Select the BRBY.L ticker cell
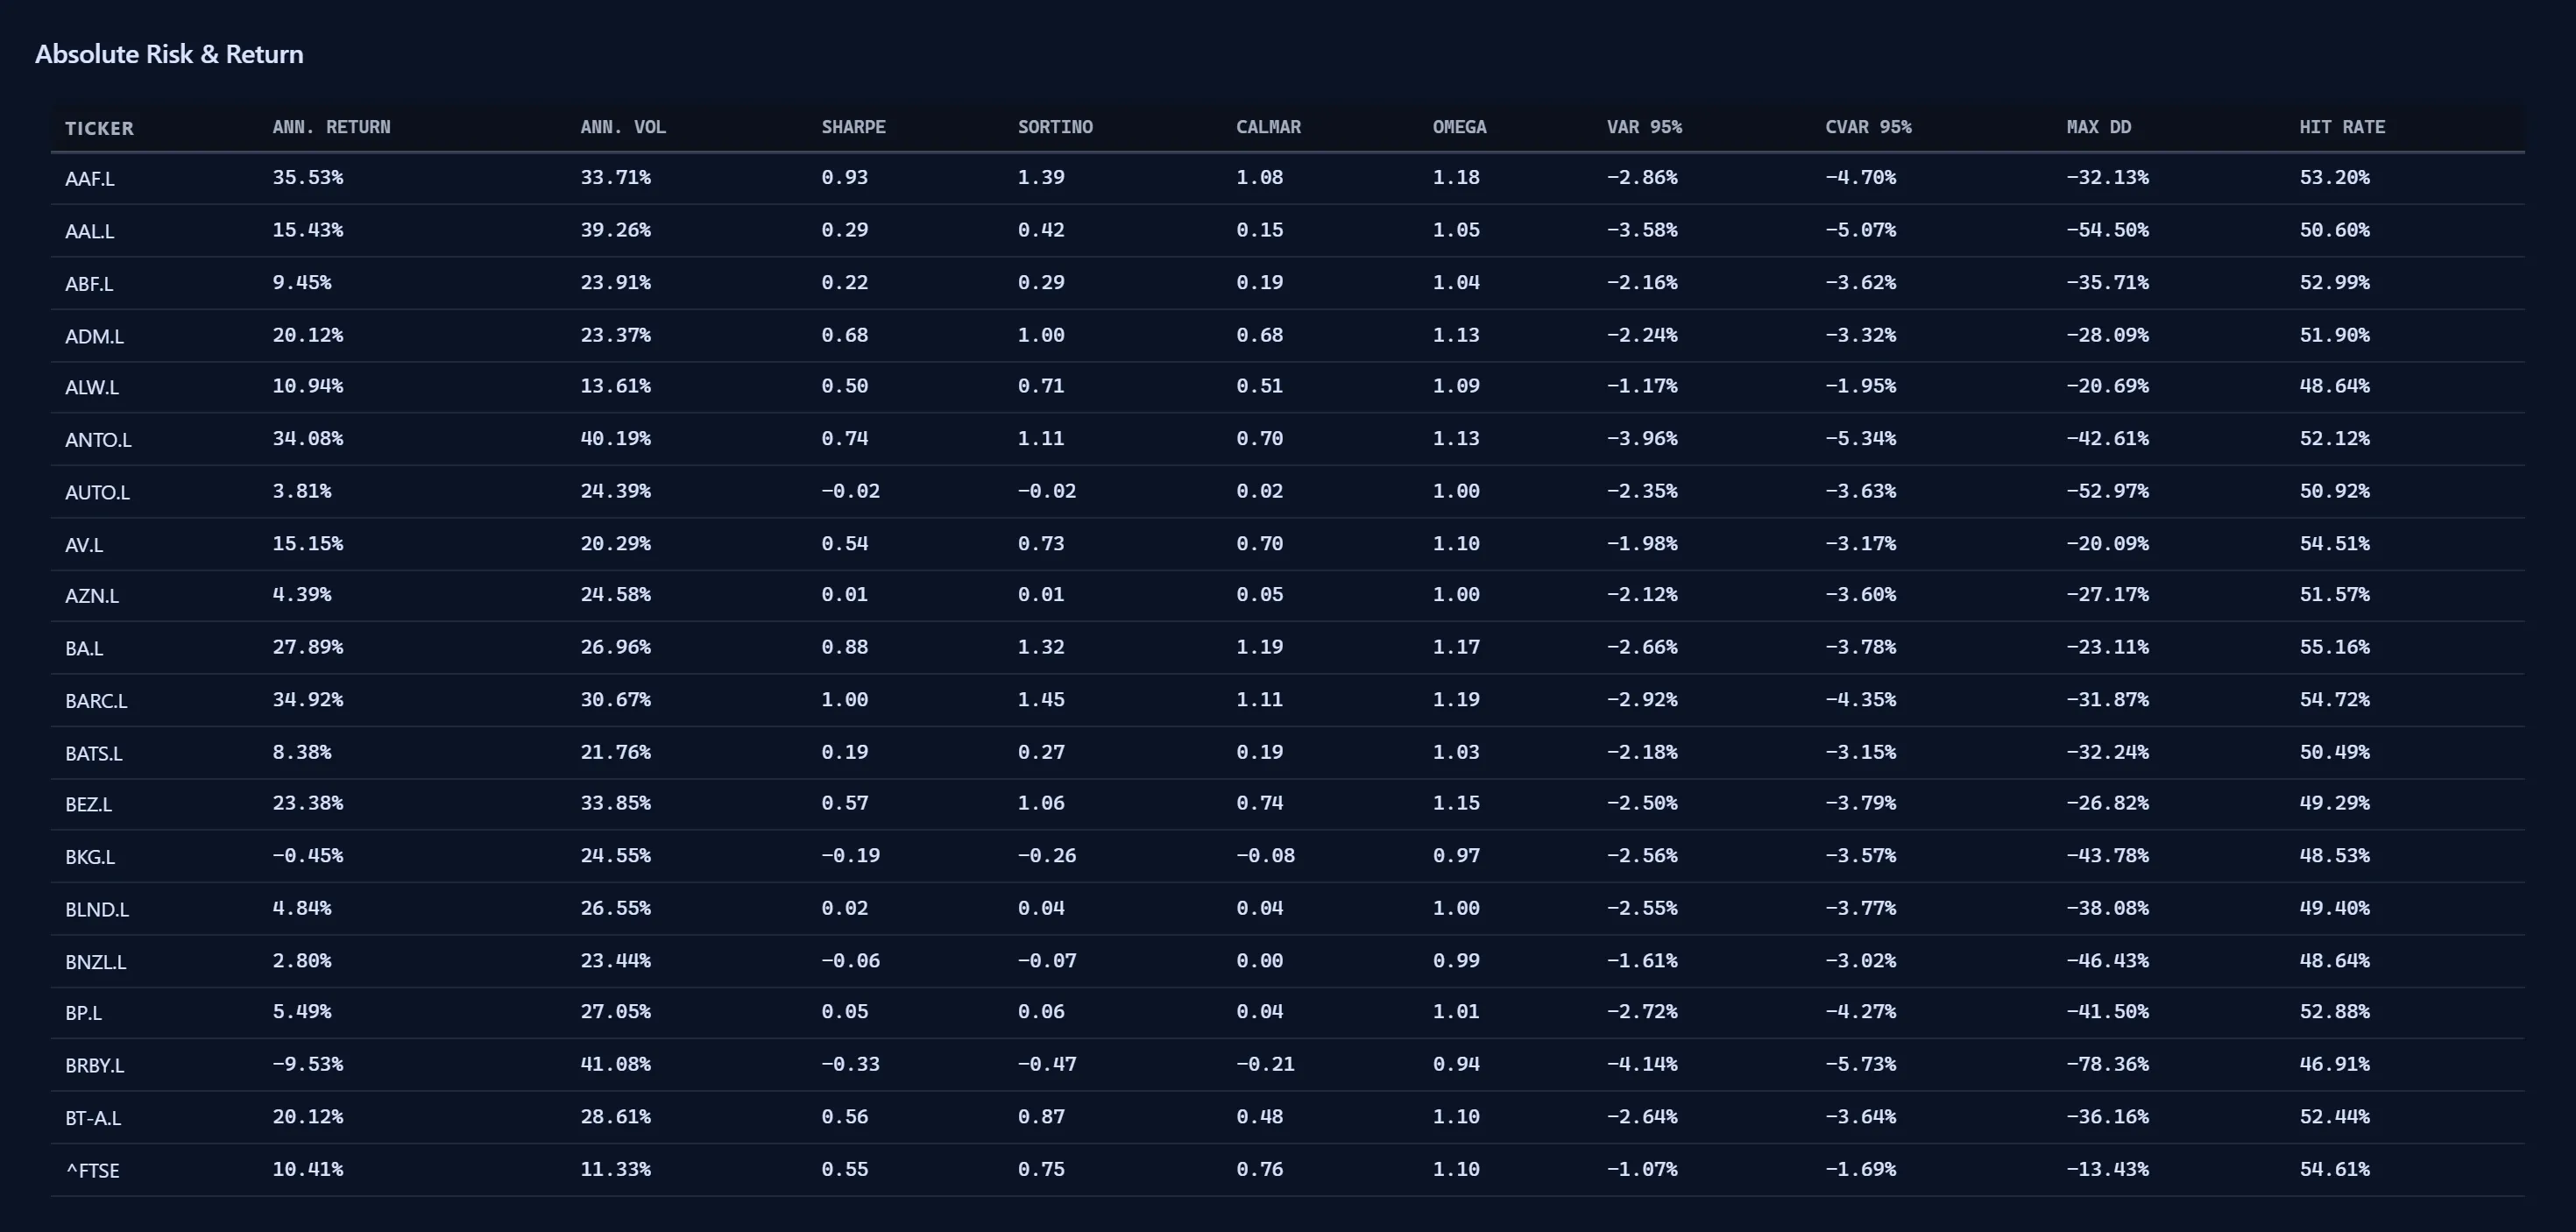The height and width of the screenshot is (1232, 2576). 95,1066
